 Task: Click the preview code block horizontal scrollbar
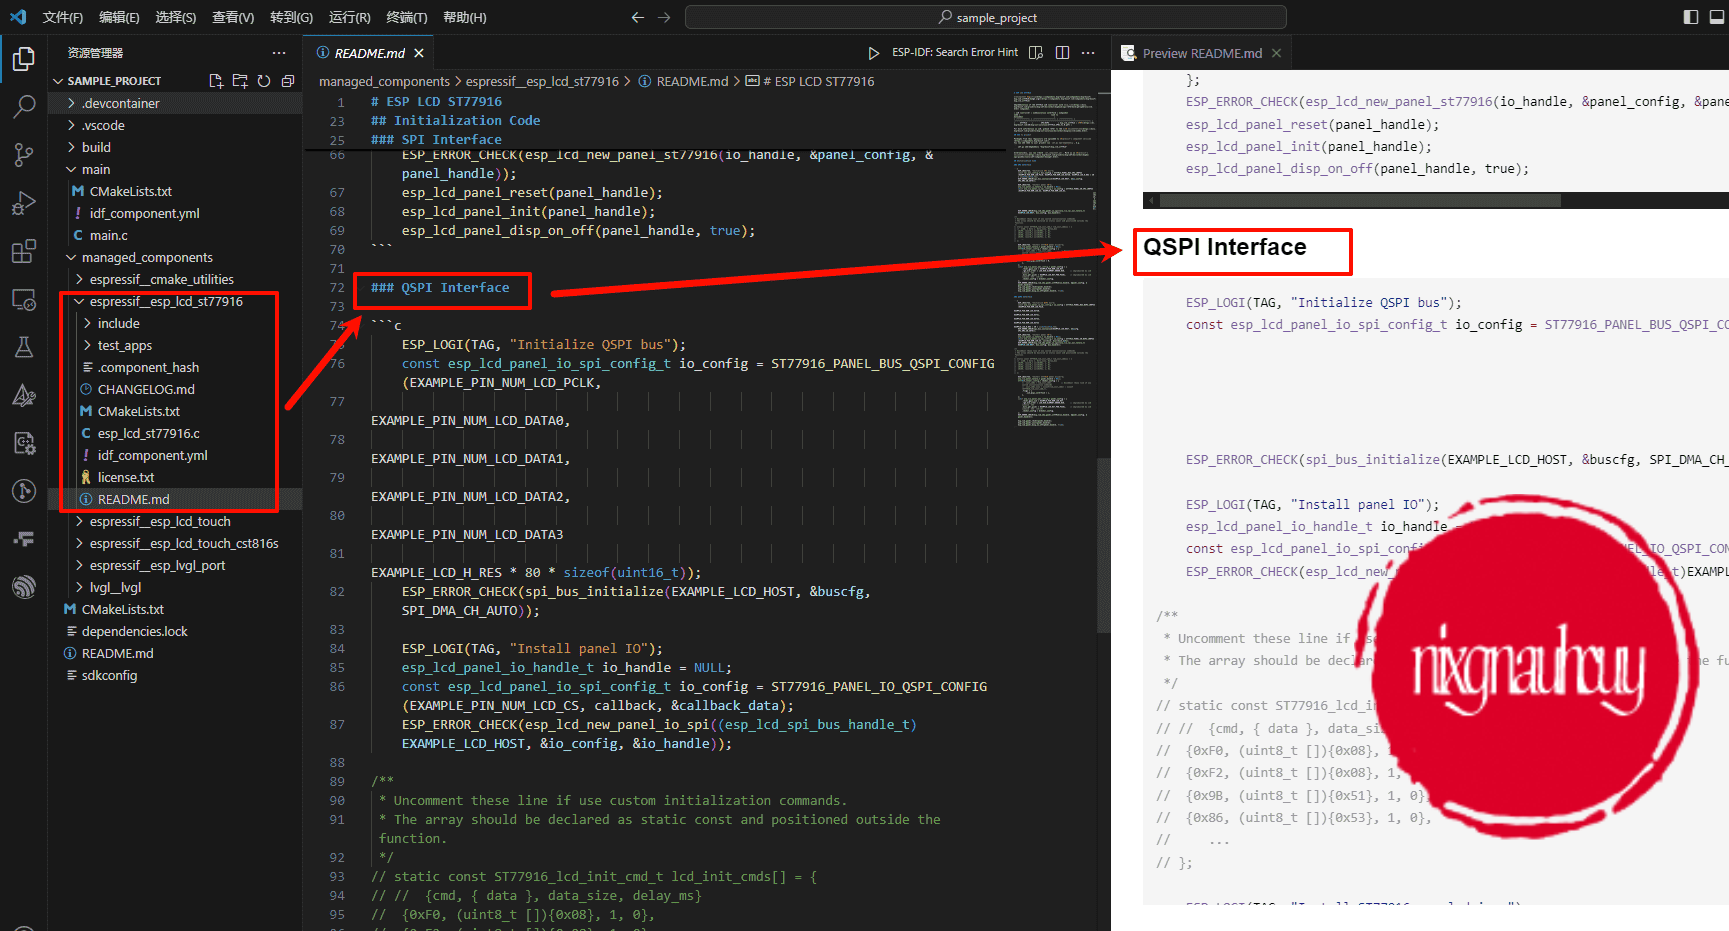point(1360,200)
